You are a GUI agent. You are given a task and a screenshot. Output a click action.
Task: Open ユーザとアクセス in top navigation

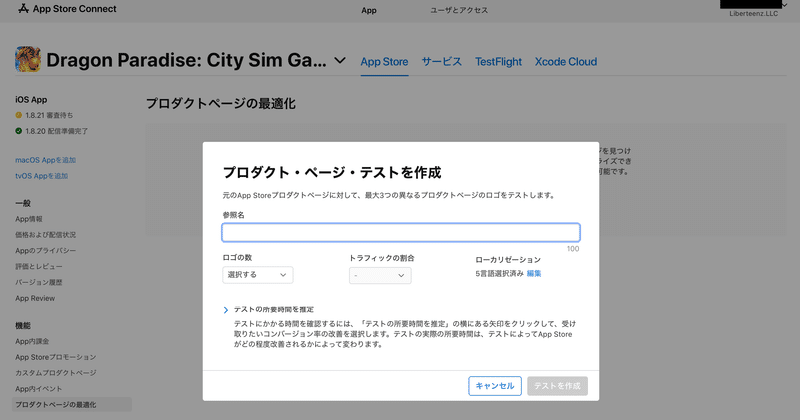tap(459, 10)
